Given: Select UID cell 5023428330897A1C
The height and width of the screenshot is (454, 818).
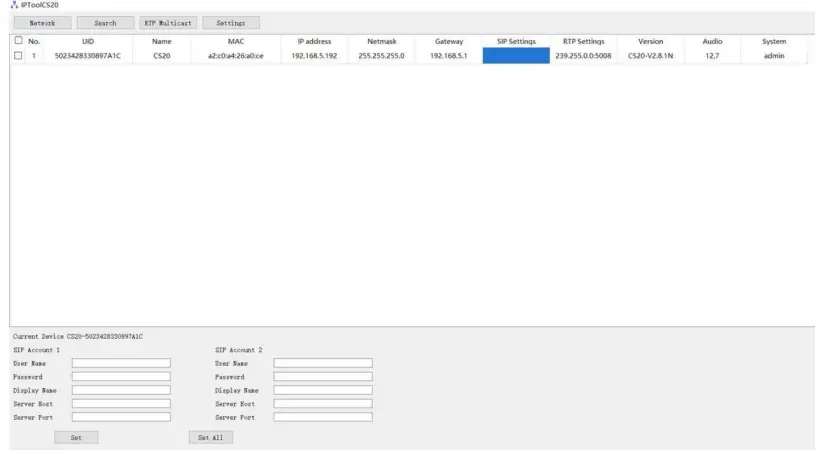Looking at the screenshot, I should [88, 56].
